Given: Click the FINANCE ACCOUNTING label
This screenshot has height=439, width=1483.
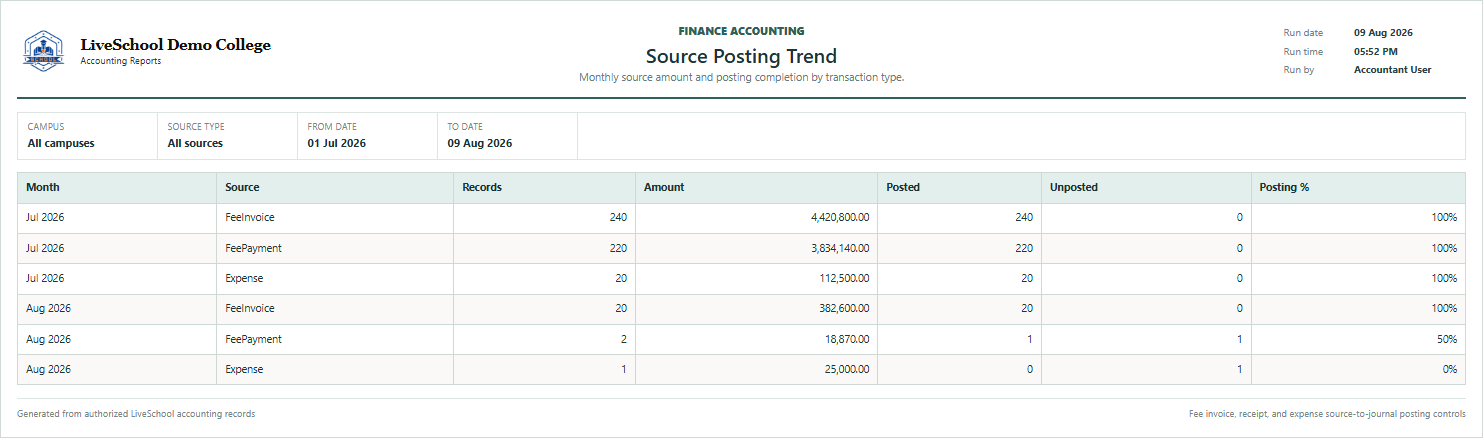Looking at the screenshot, I should pos(741,32).
